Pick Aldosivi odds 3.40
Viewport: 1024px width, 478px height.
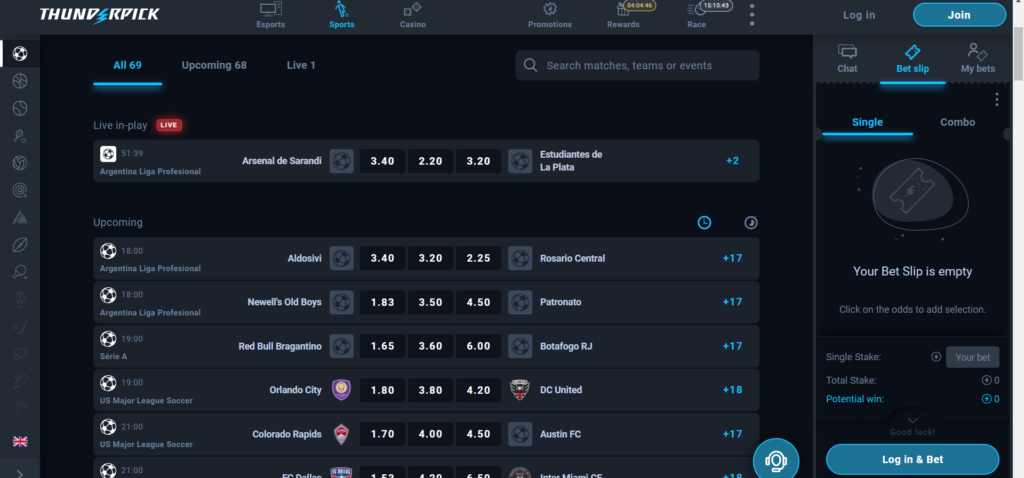pyautogui.click(x=382, y=258)
